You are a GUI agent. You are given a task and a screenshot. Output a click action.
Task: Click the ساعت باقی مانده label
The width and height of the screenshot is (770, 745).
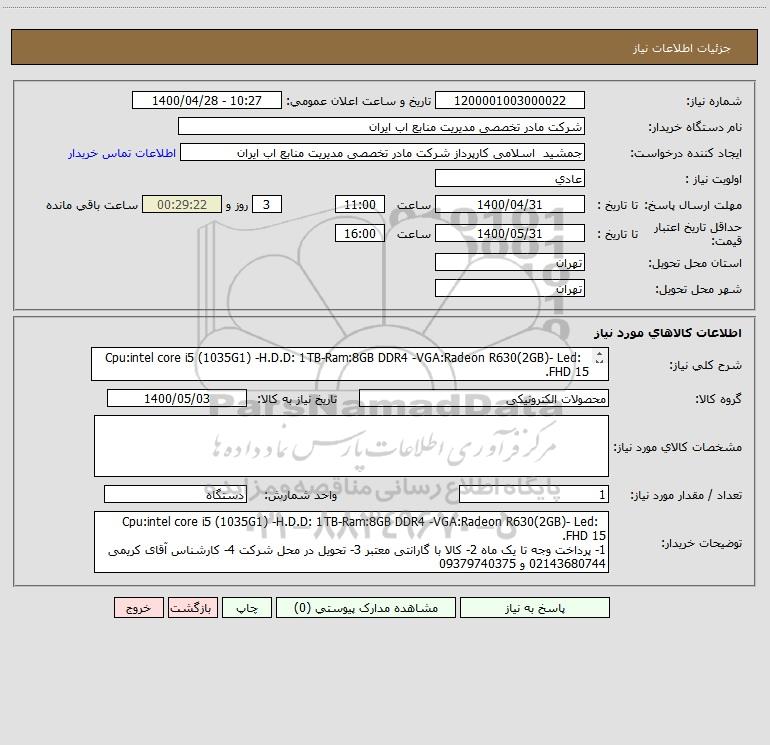pos(92,205)
